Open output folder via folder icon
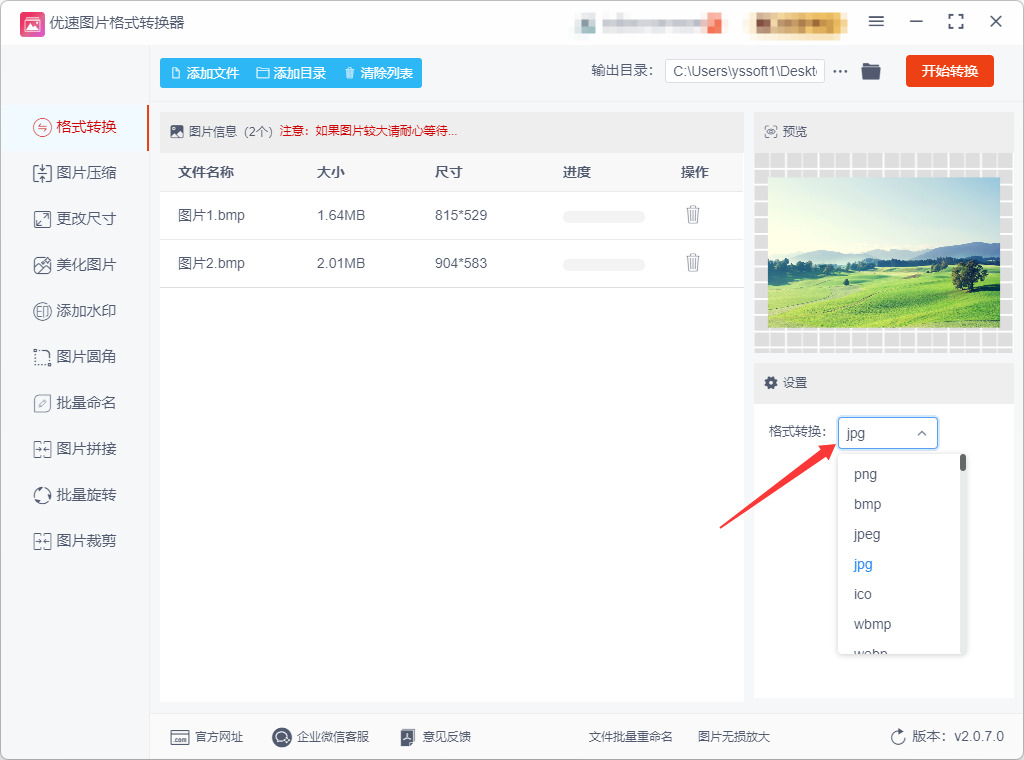Viewport: 1024px width, 760px height. [x=871, y=71]
